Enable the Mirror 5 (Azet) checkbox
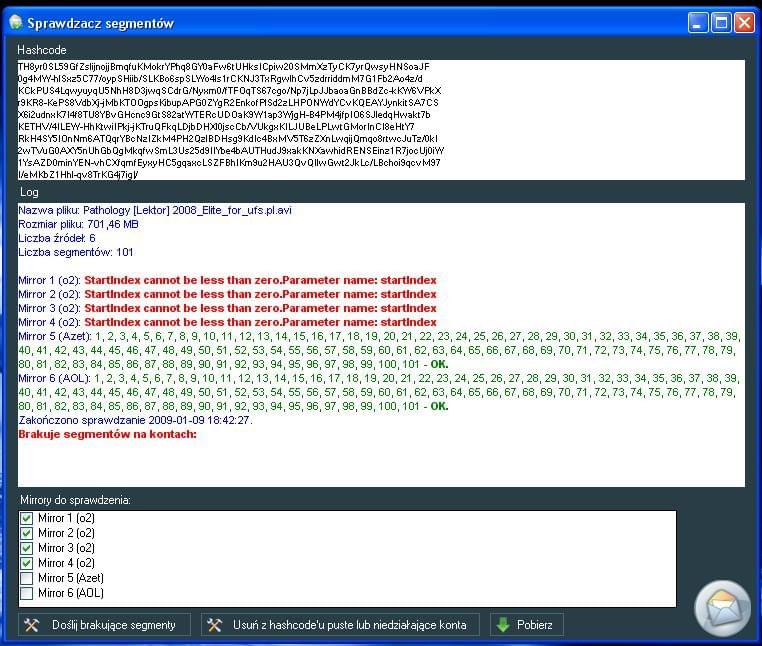The width and height of the screenshot is (762, 646). [27, 578]
